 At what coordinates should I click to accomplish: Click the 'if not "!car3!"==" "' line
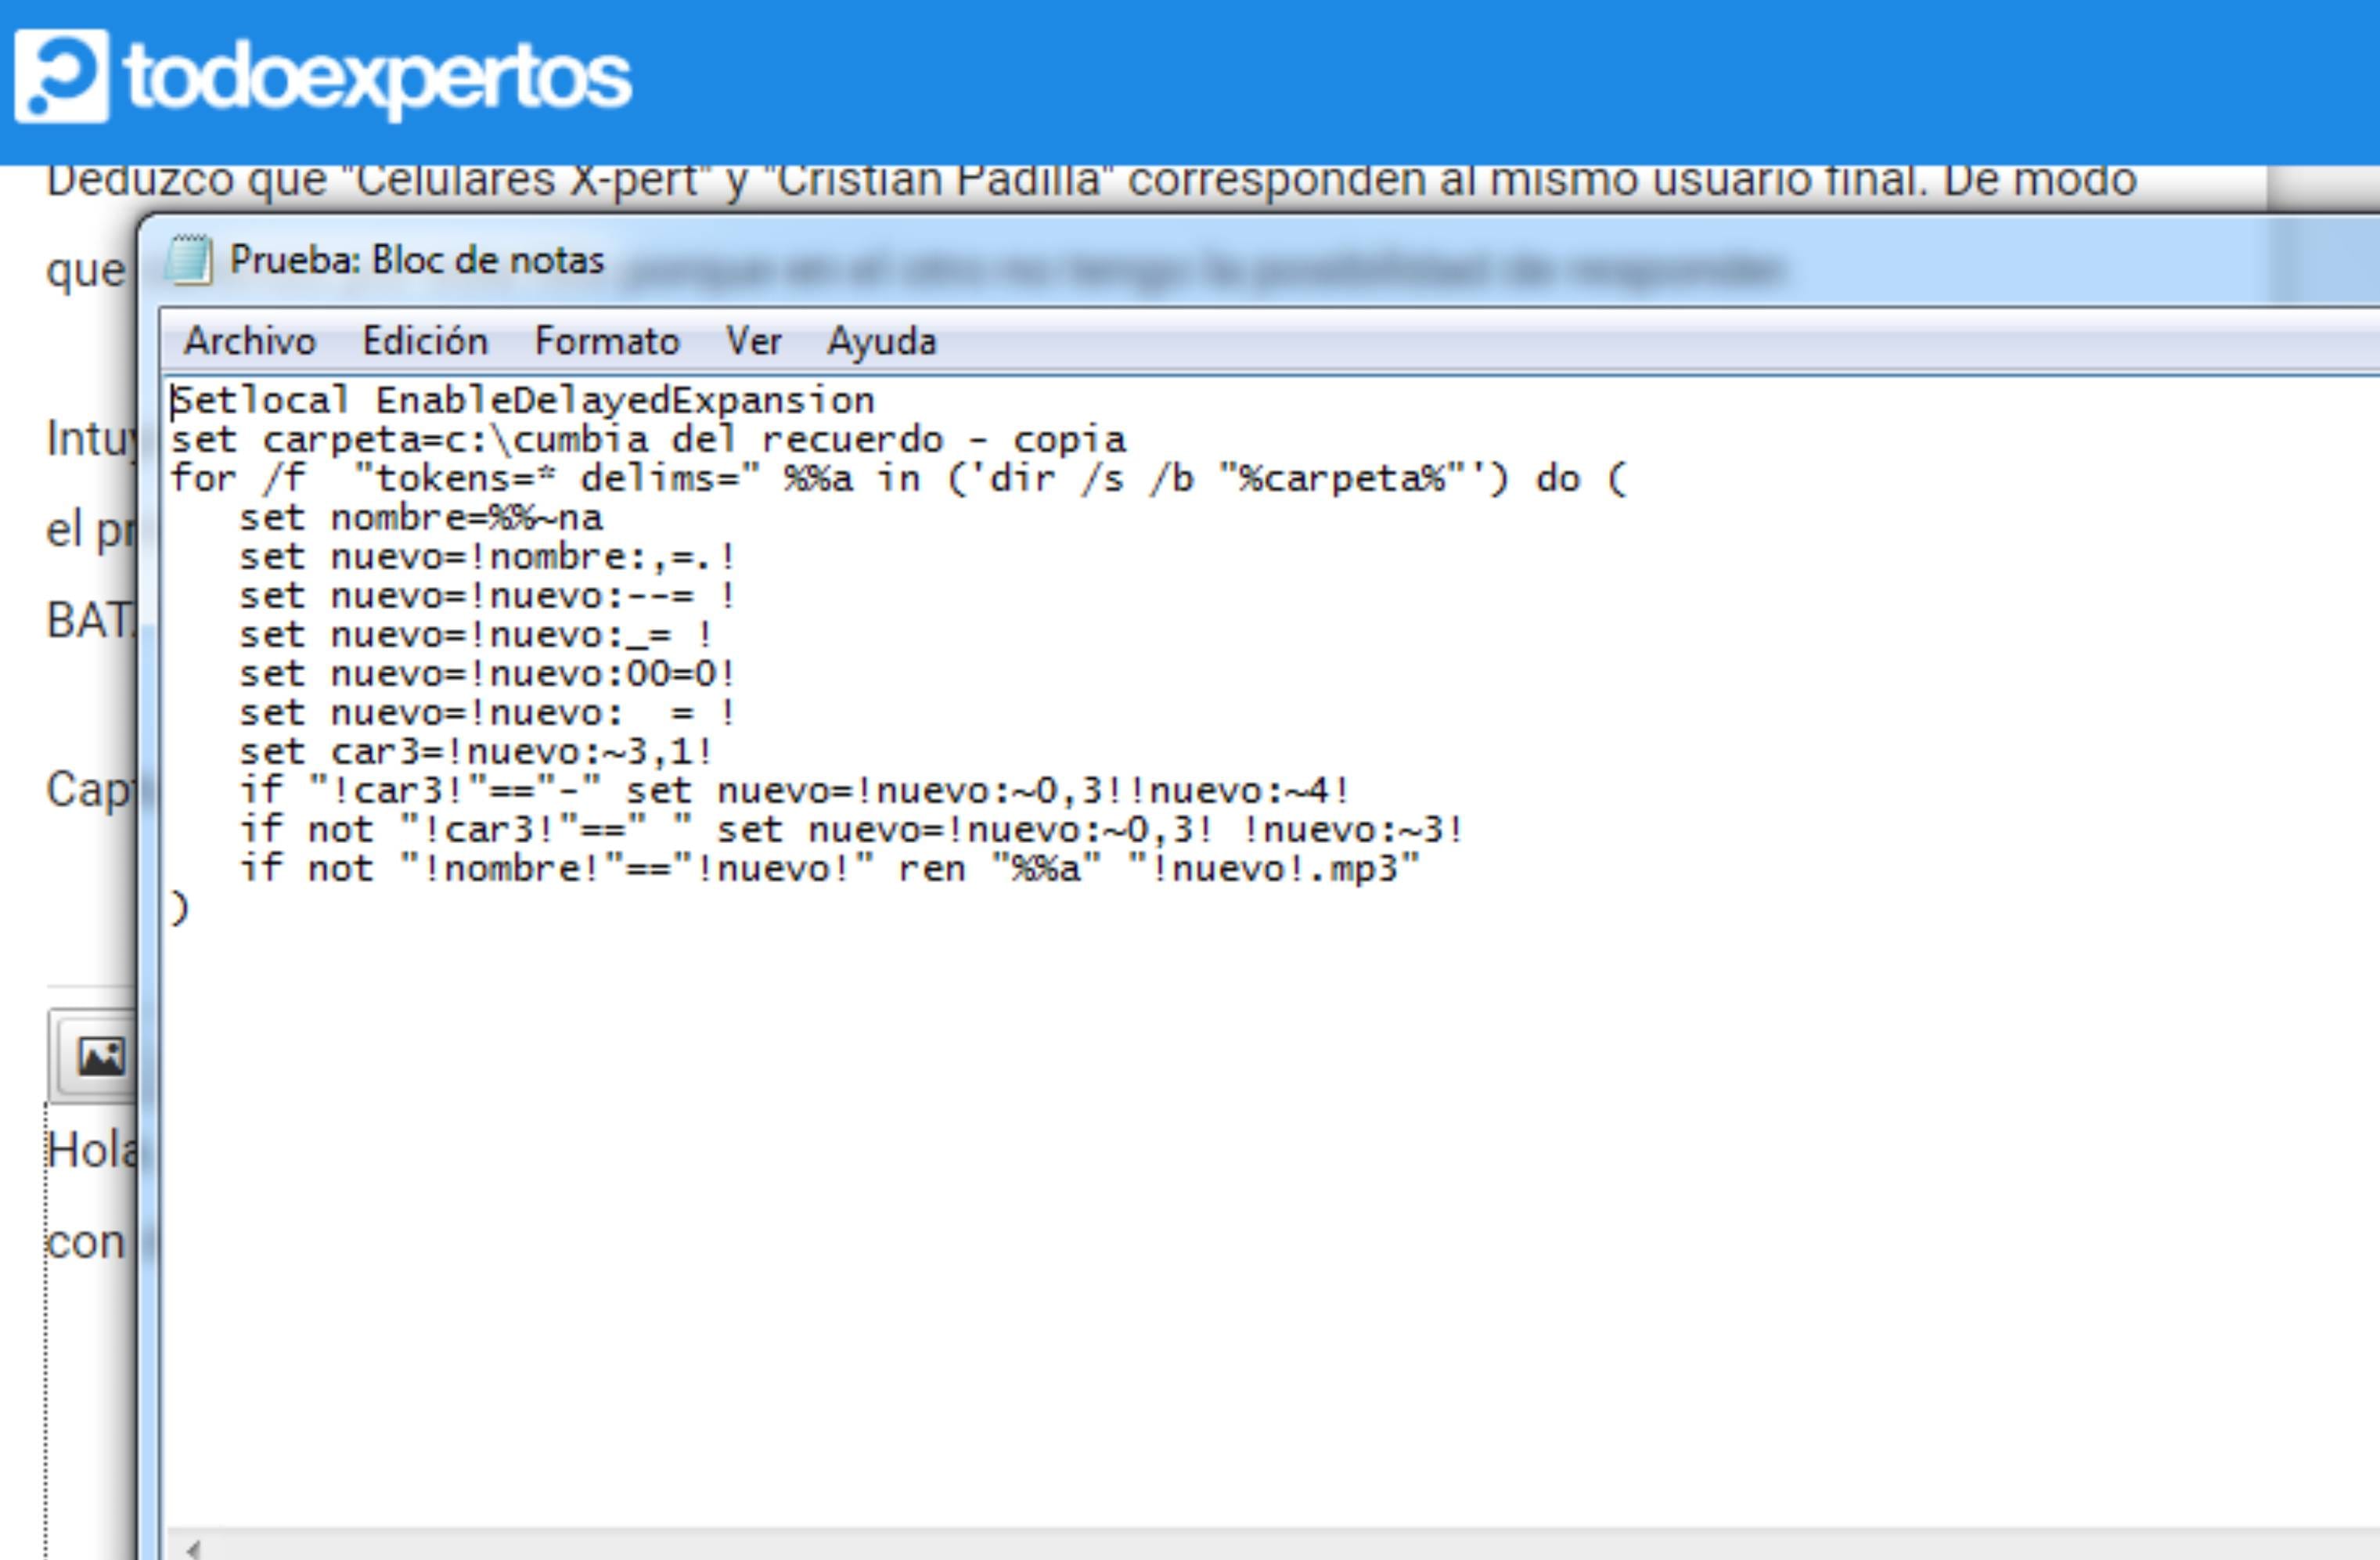[852, 830]
